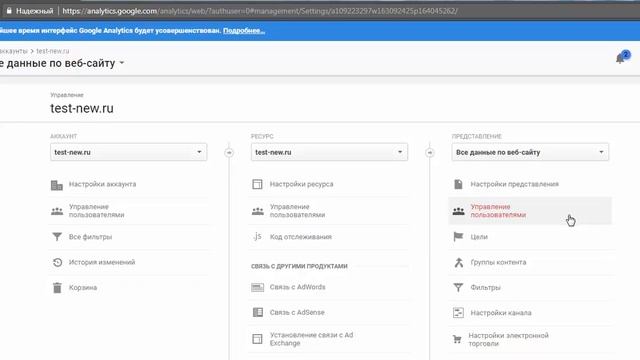Open 'Установление связи с Ad Exchange'

tap(311, 339)
